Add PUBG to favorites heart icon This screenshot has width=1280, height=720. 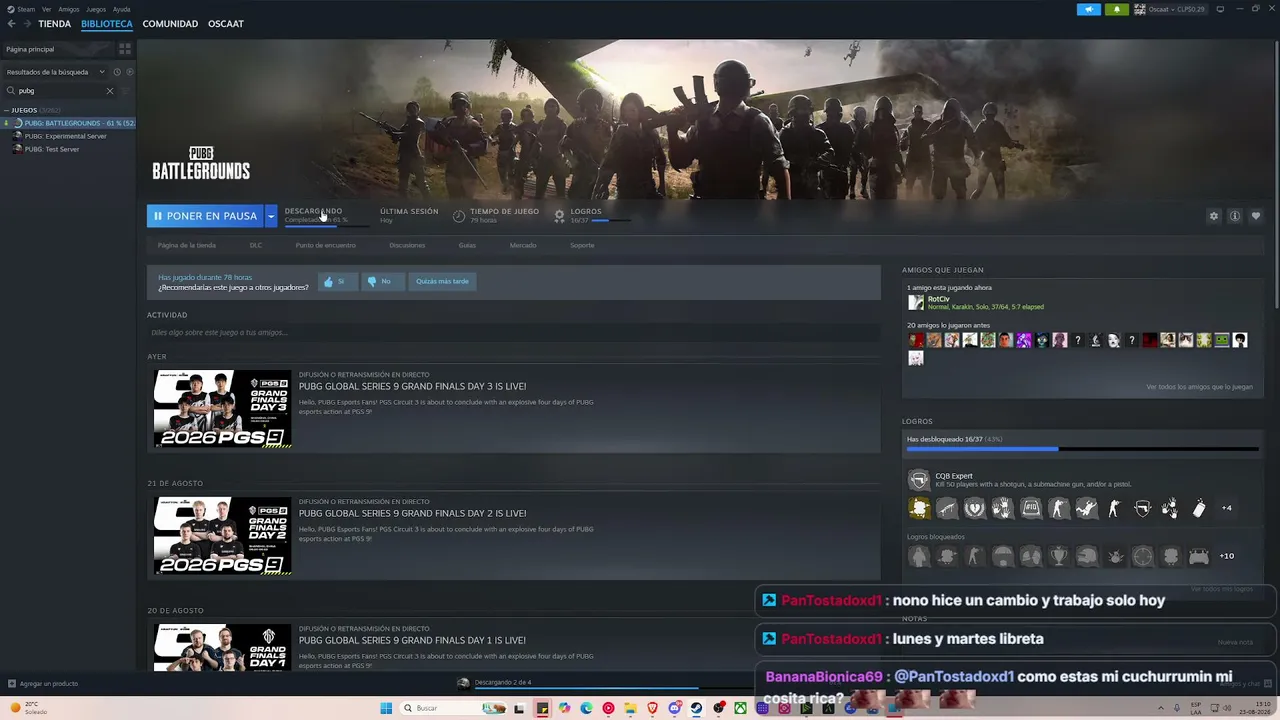(1256, 216)
